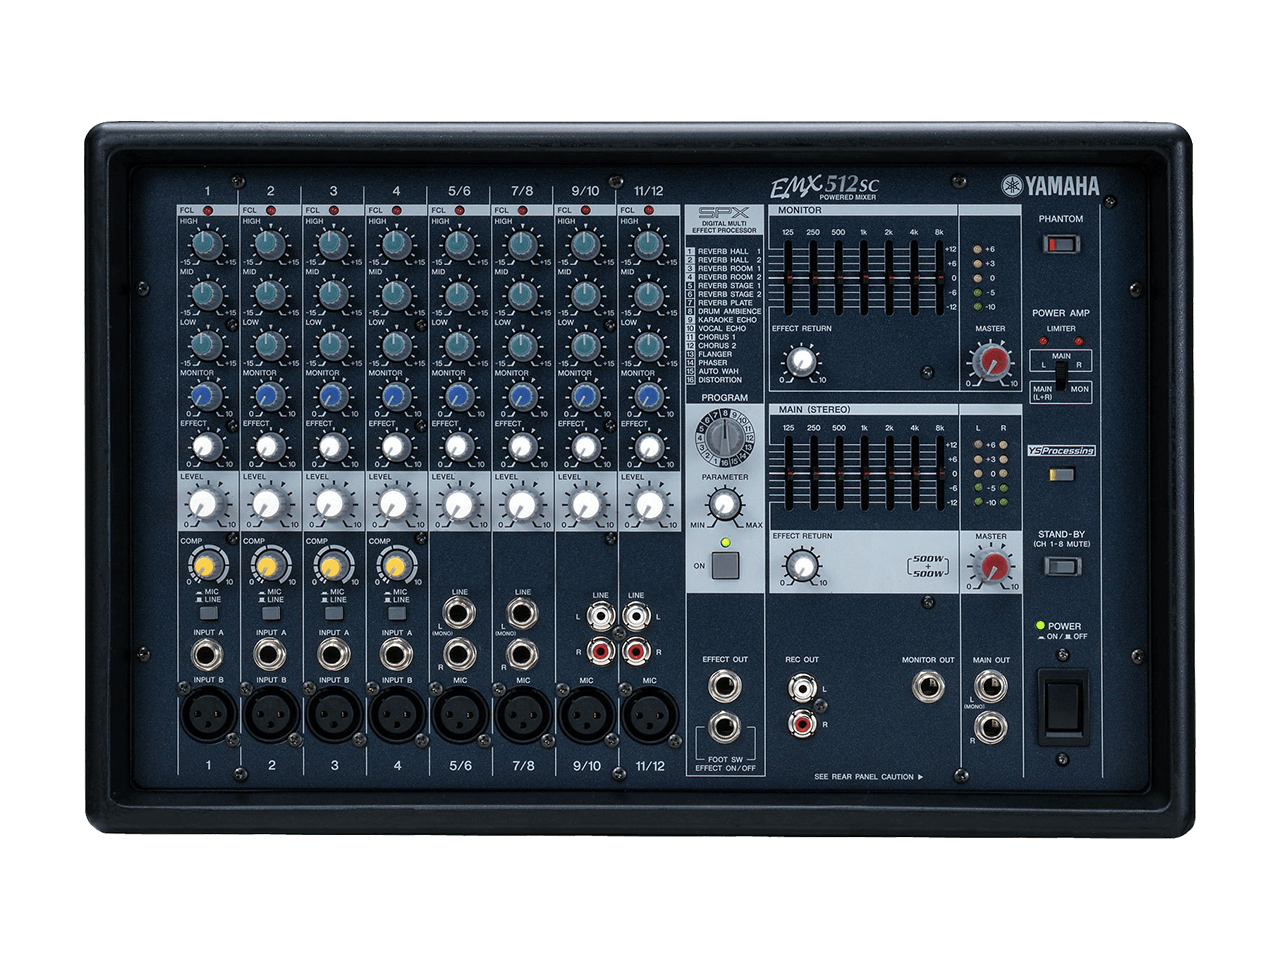This screenshot has width=1280, height=960.
Task: Adjust the MONITOR section EFFECT RETURN knob
Action: [801, 361]
